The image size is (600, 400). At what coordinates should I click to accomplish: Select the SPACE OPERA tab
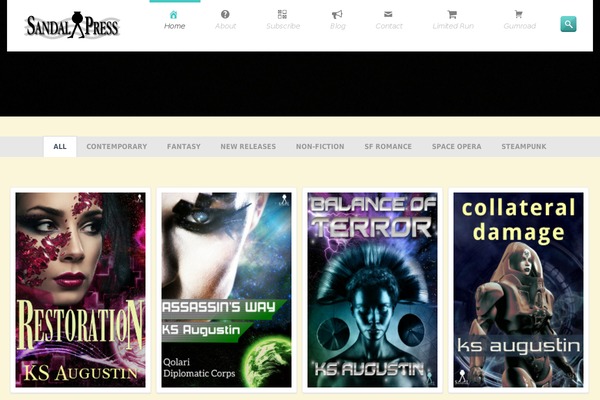(x=457, y=147)
